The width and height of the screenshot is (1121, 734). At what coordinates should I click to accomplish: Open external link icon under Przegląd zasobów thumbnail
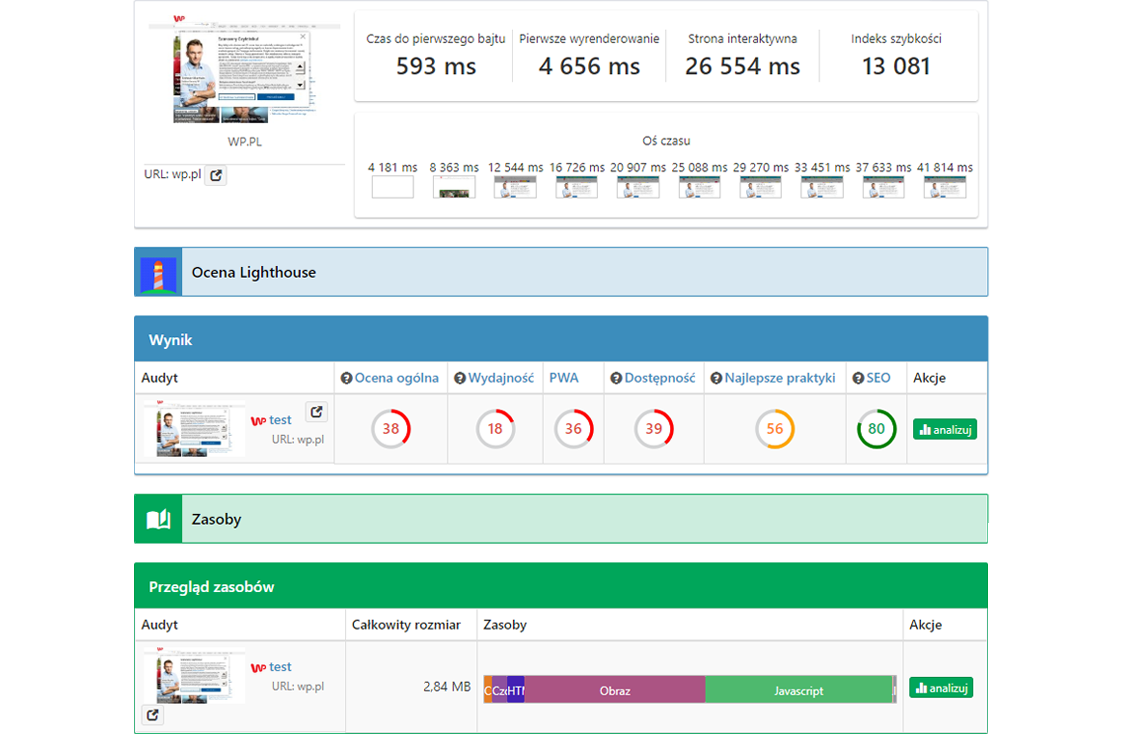coord(152,715)
